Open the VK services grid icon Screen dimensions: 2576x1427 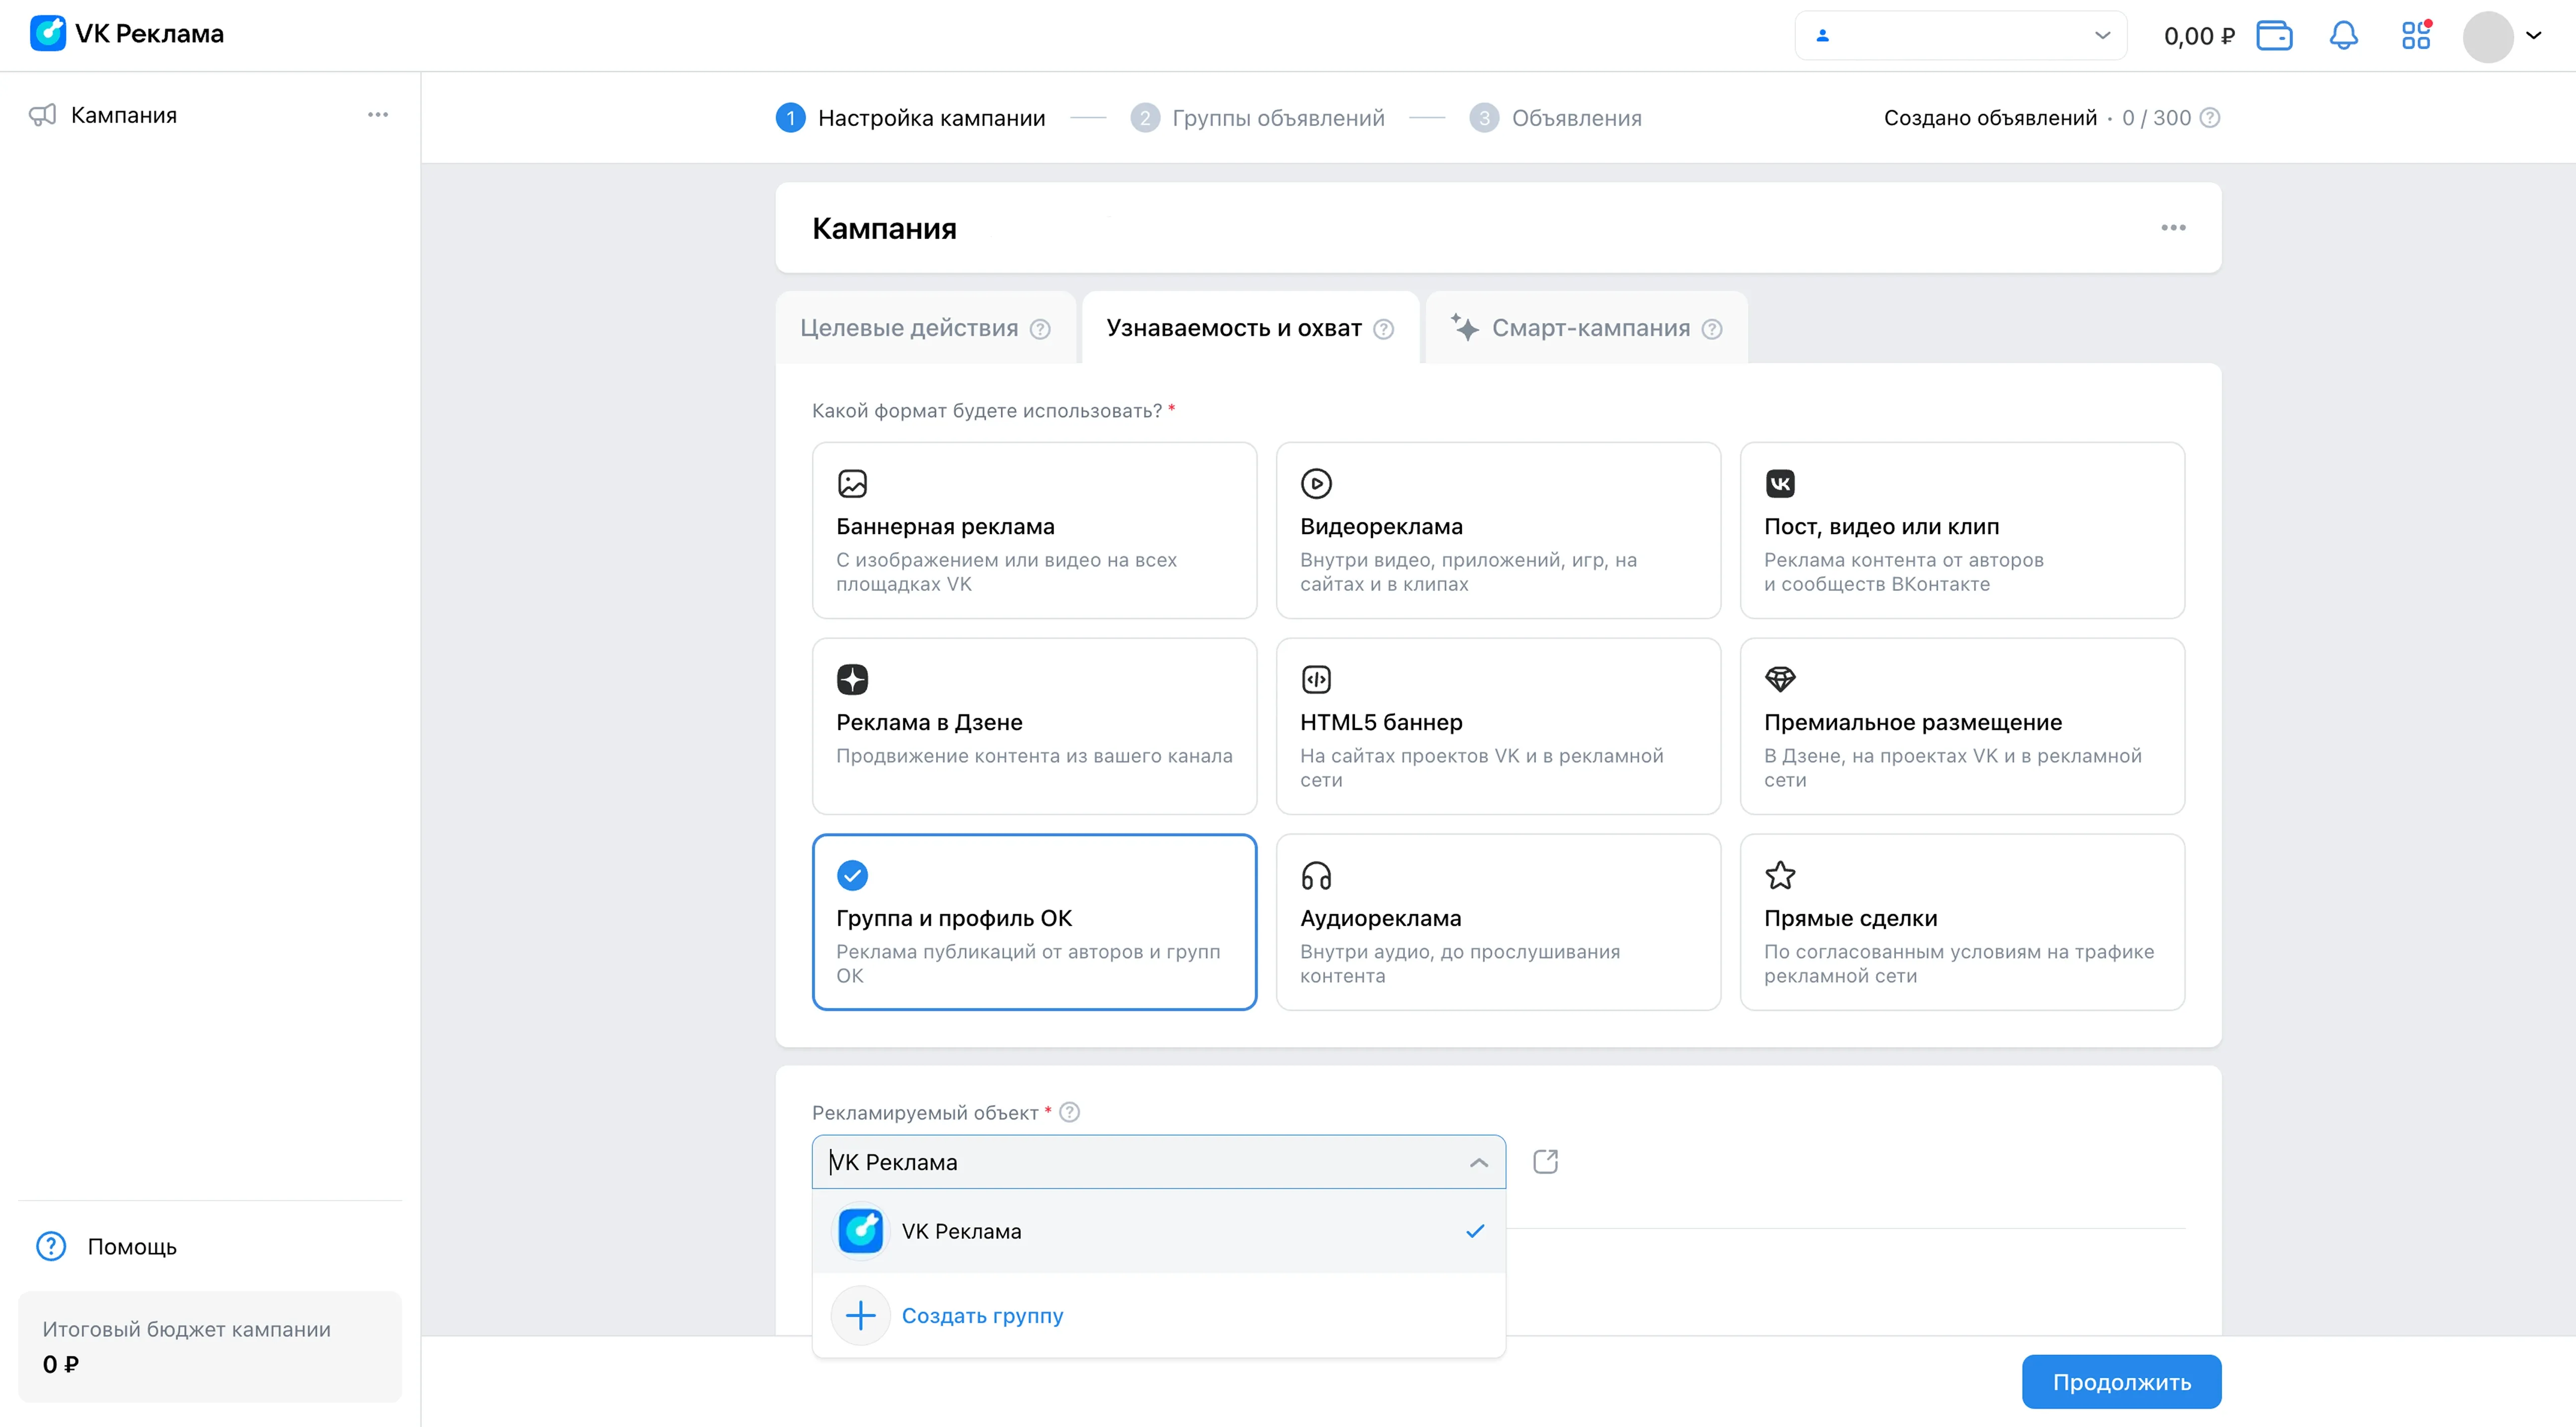coord(2416,36)
